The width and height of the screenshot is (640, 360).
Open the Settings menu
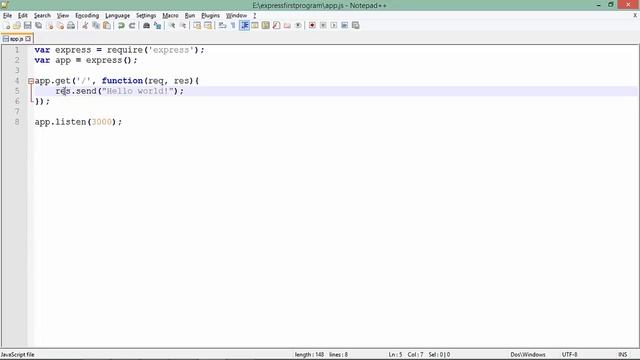[146, 16]
